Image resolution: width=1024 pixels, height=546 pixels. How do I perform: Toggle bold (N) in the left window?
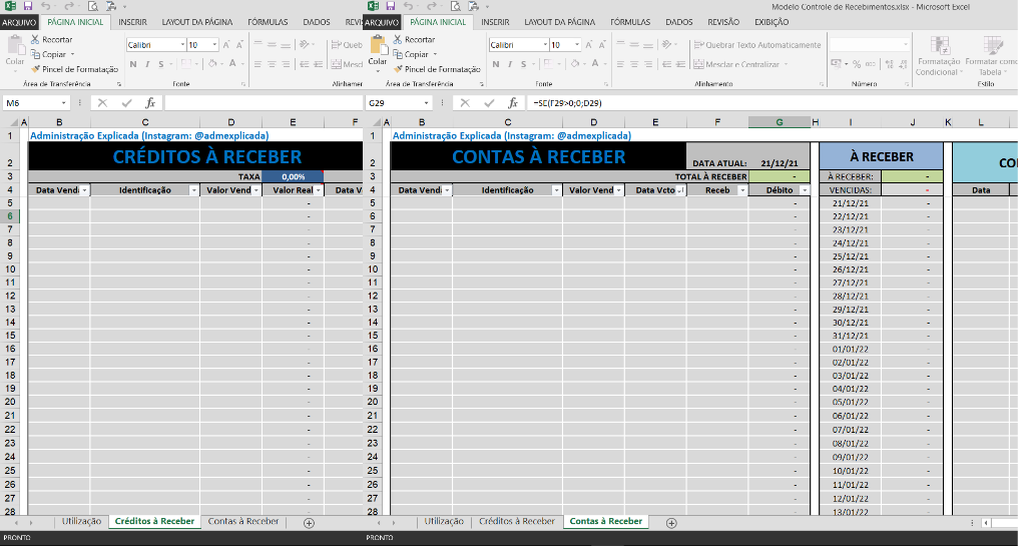click(x=133, y=64)
